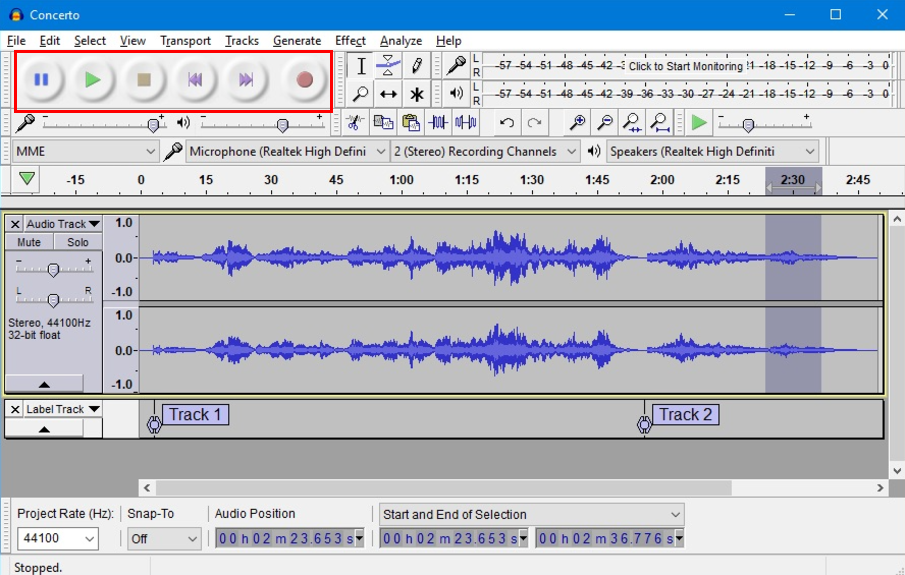The image size is (905, 575).
Task: Click the timeline green pinned-head triangle
Action: (x=27, y=179)
